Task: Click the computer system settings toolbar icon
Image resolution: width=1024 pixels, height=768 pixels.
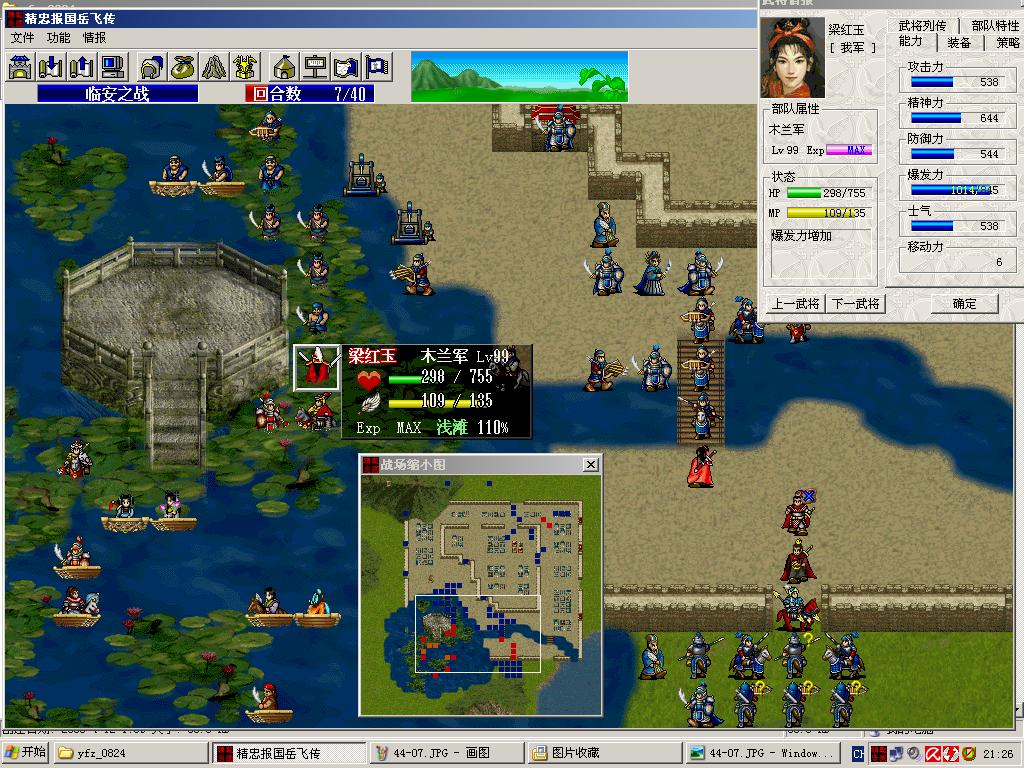Action: pyautogui.click(x=113, y=67)
